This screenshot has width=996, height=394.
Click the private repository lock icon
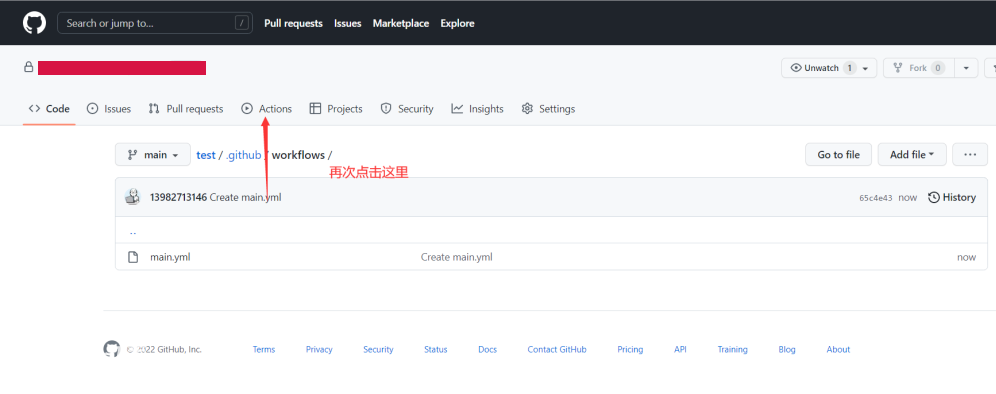click(x=28, y=67)
